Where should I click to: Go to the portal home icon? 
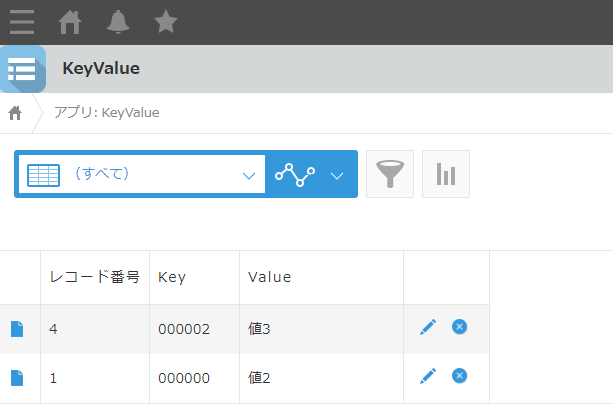70,21
